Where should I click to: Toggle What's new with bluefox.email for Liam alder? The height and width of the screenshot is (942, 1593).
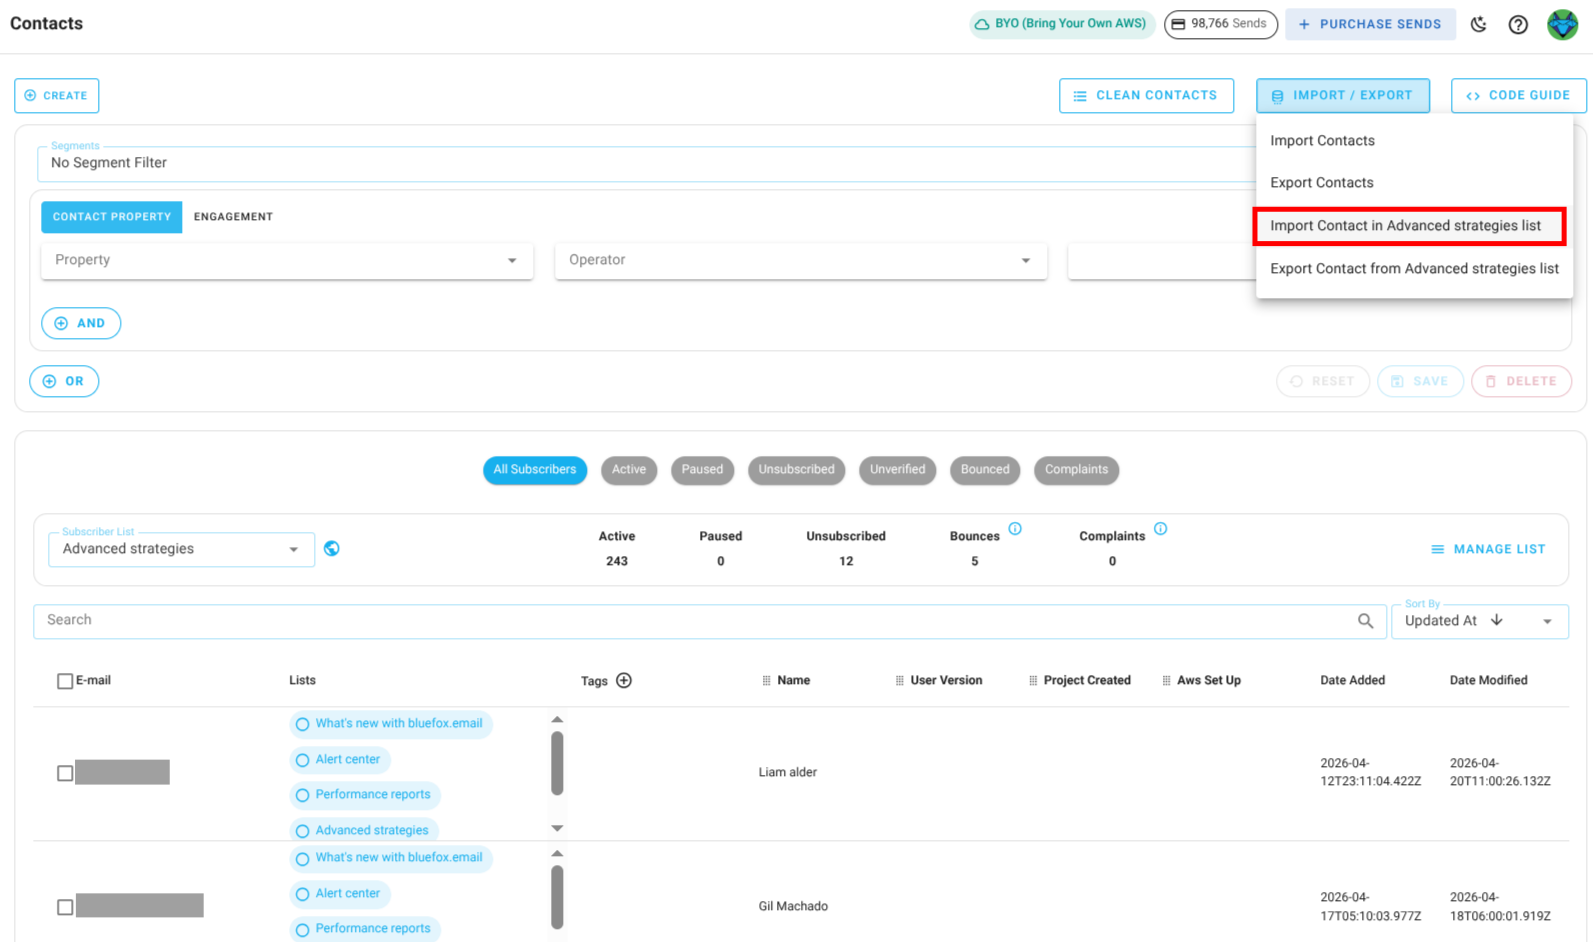(x=390, y=724)
